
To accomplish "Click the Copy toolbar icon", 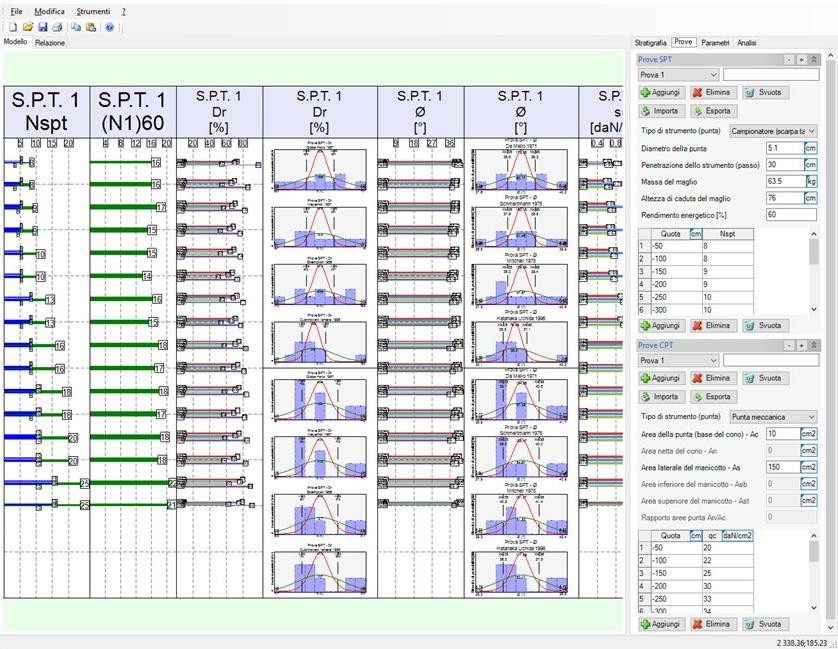I will (76, 27).
